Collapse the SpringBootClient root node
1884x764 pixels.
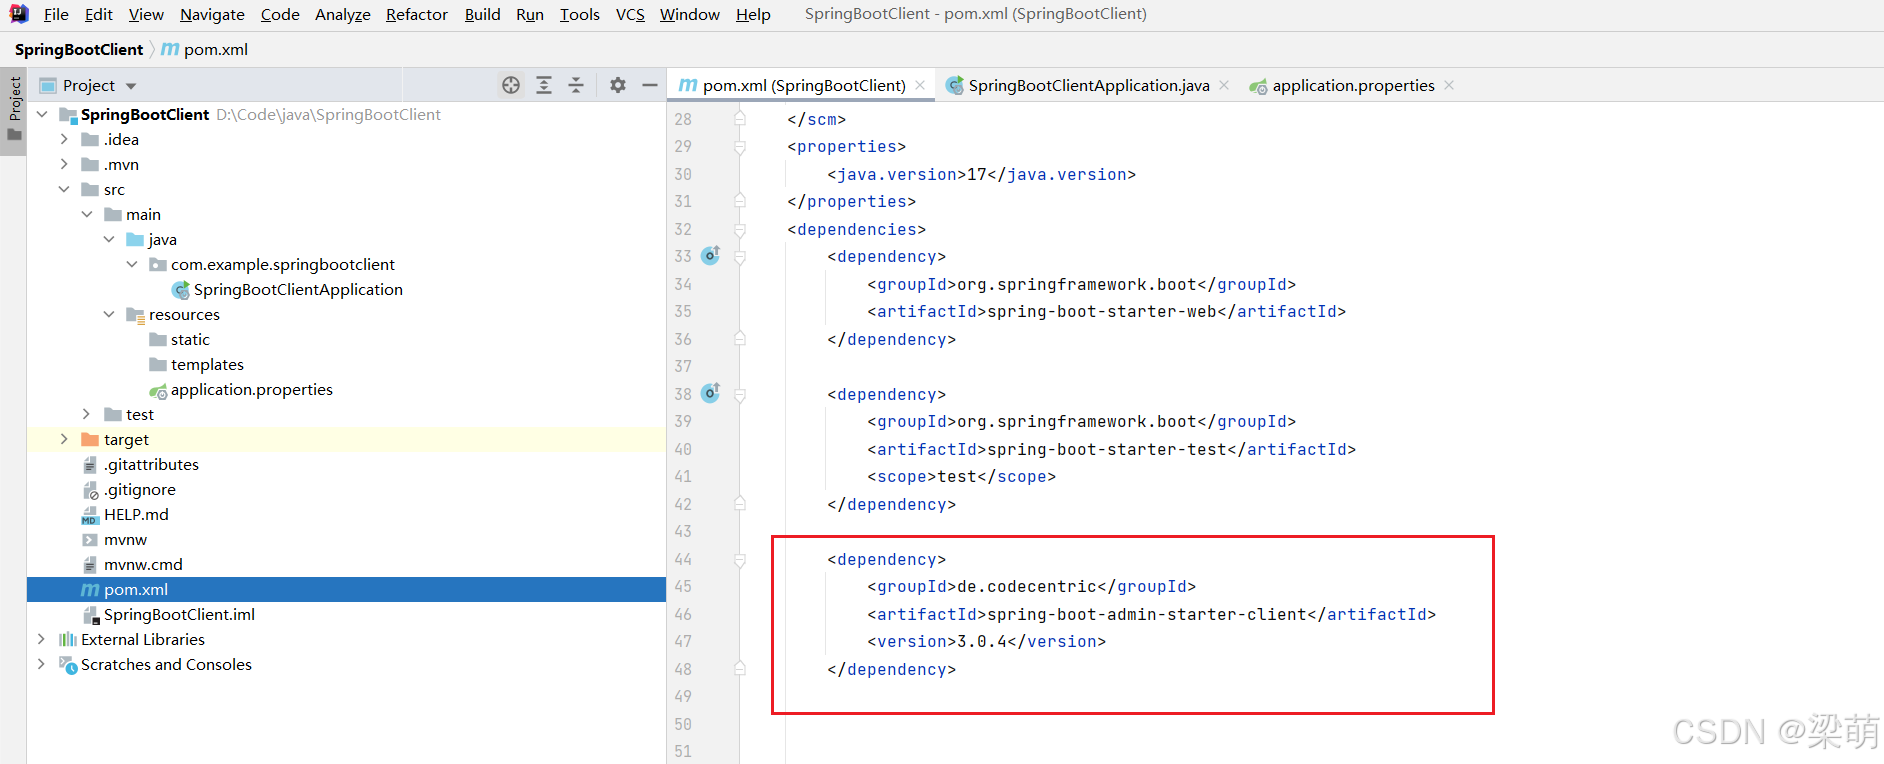pyautogui.click(x=42, y=114)
